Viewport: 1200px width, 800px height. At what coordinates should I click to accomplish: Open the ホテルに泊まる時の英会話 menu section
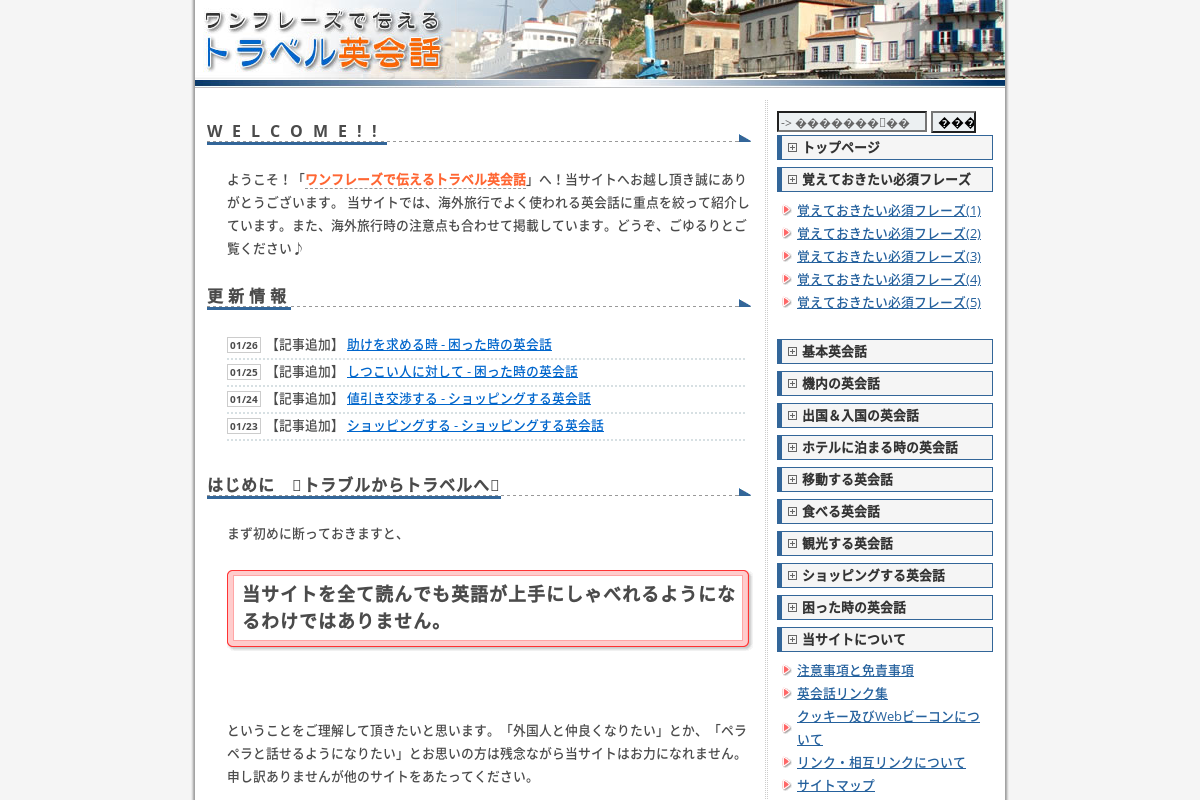885,448
